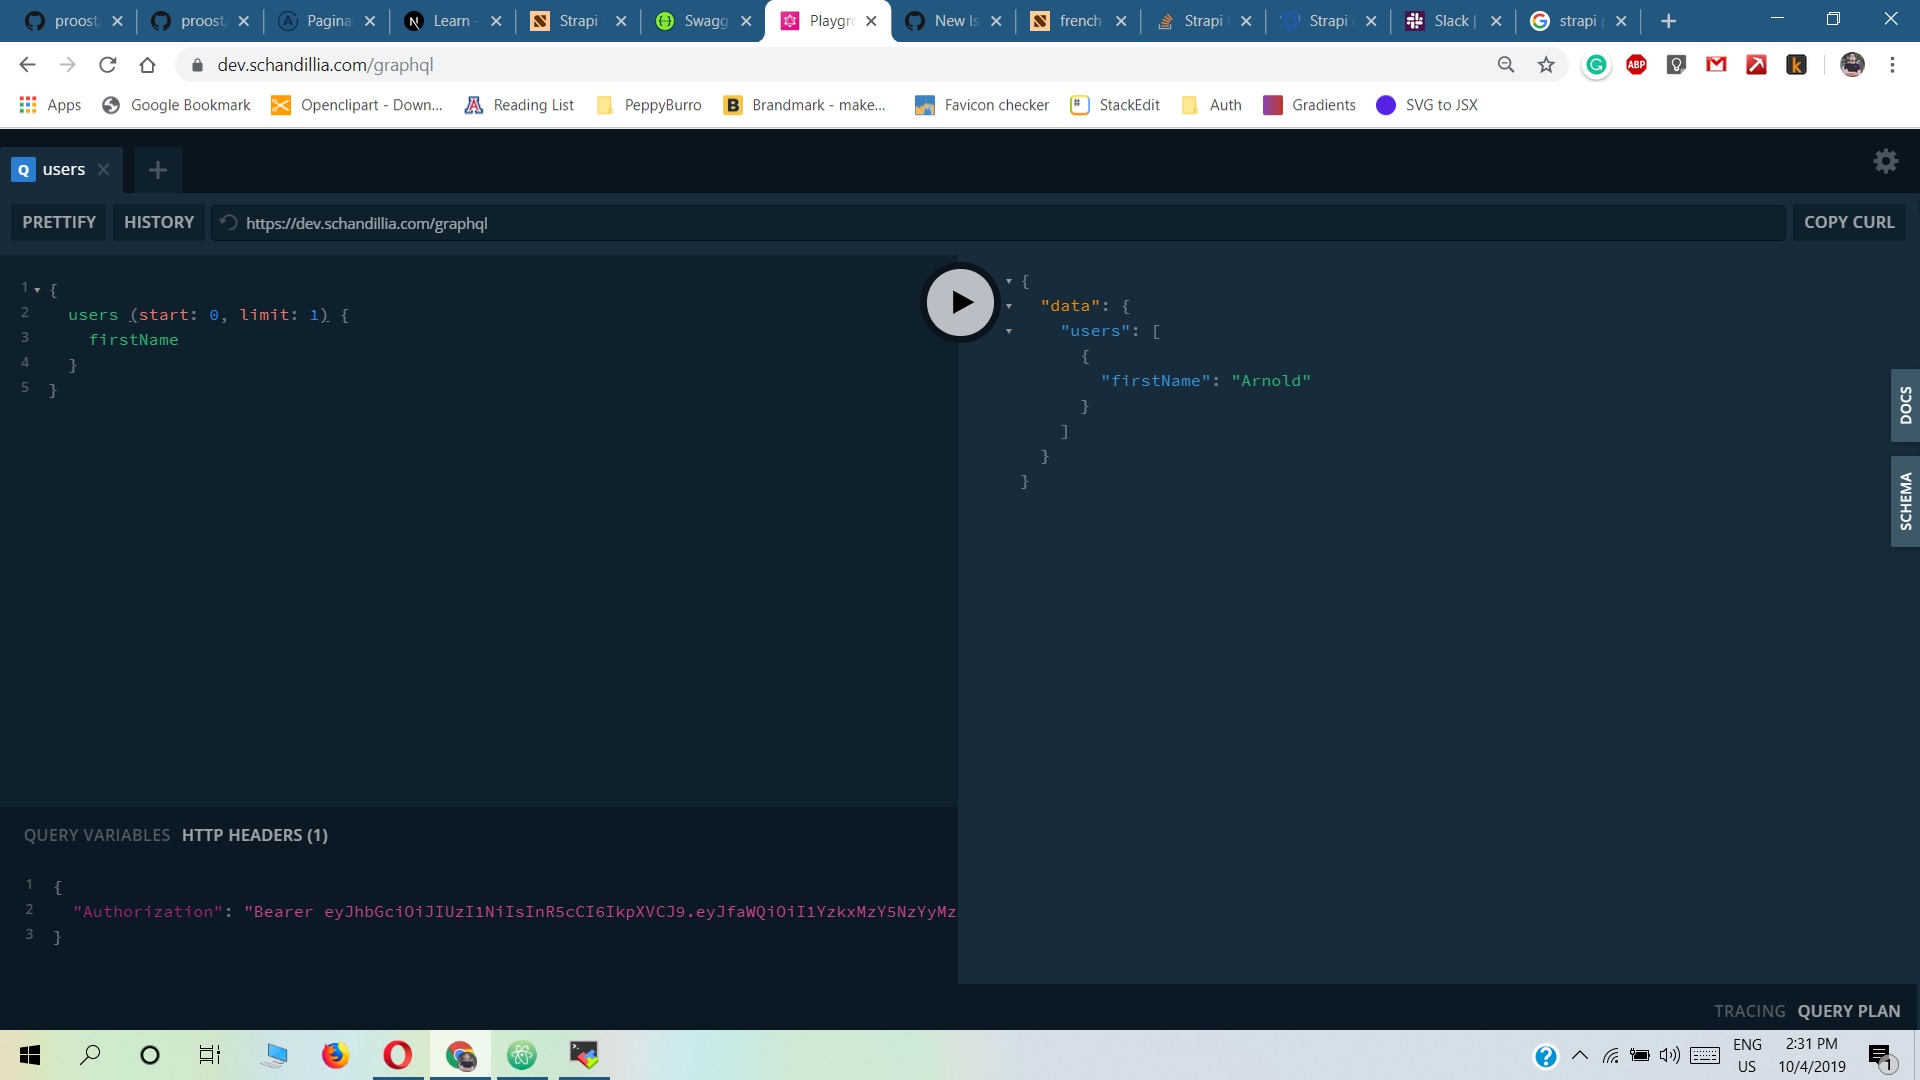Click the "Arnold" value in response
The width and height of the screenshot is (1920, 1080).
1270,381
